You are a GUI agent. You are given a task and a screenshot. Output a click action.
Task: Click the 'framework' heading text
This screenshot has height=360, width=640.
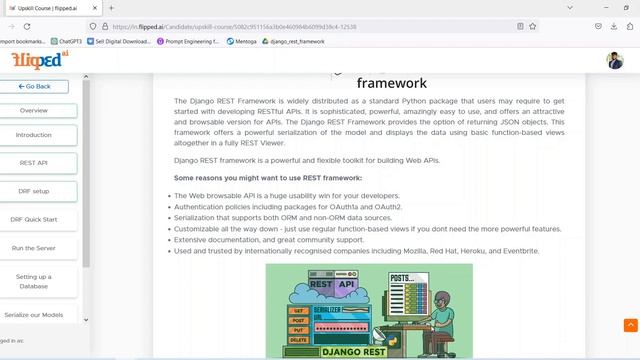[x=392, y=83]
